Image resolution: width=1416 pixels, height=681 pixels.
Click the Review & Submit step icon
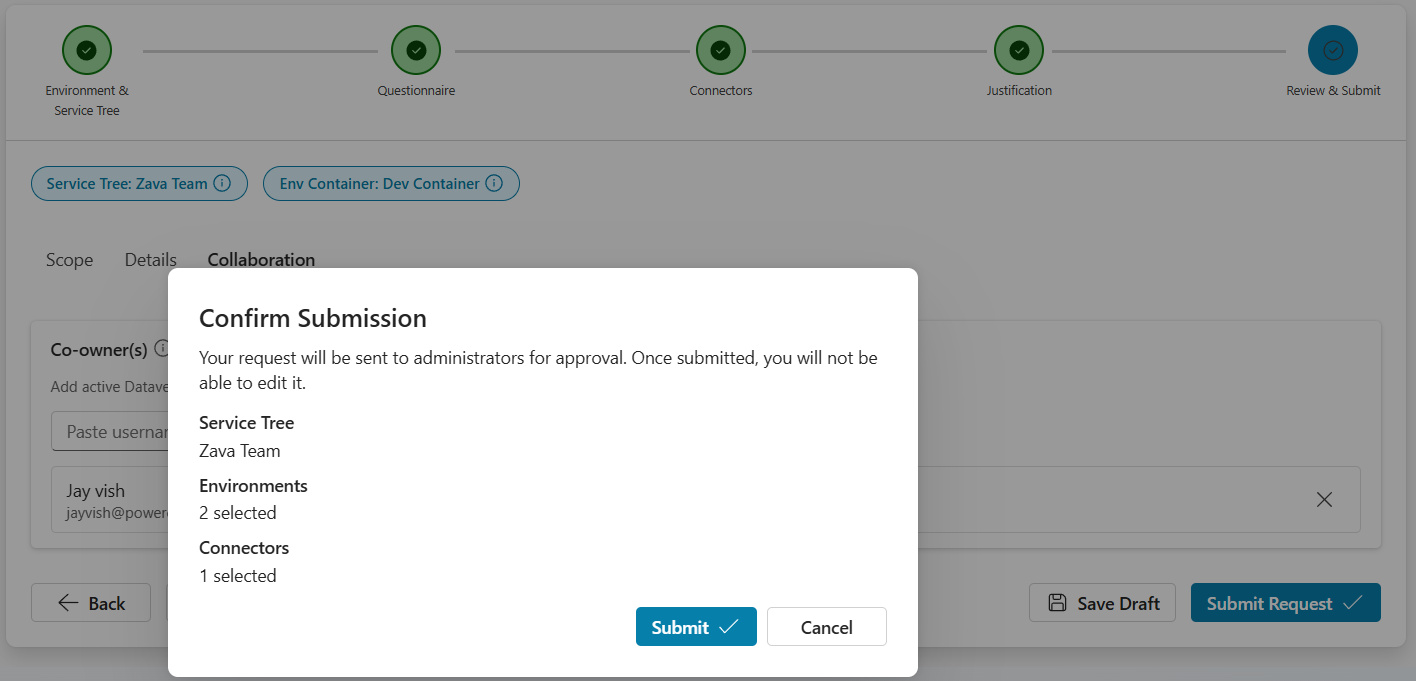point(1333,50)
